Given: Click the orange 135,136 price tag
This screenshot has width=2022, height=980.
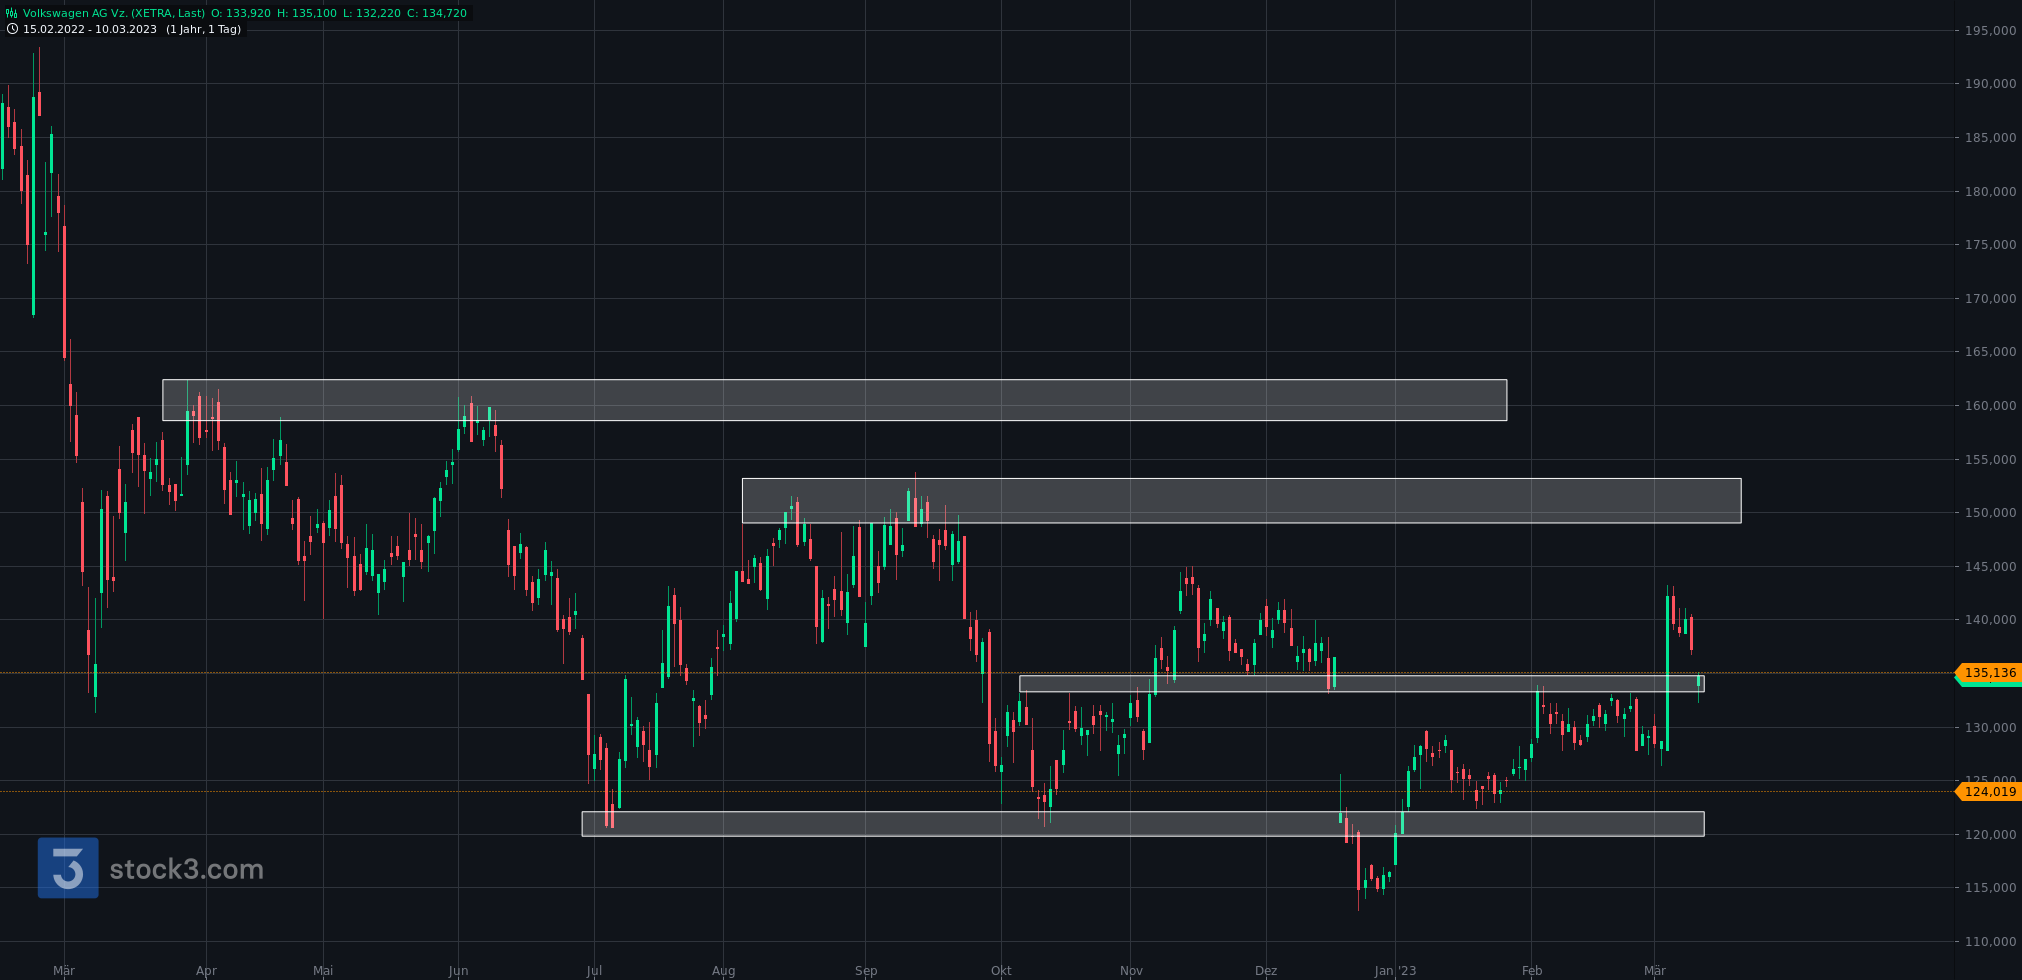Looking at the screenshot, I should [x=1990, y=673].
